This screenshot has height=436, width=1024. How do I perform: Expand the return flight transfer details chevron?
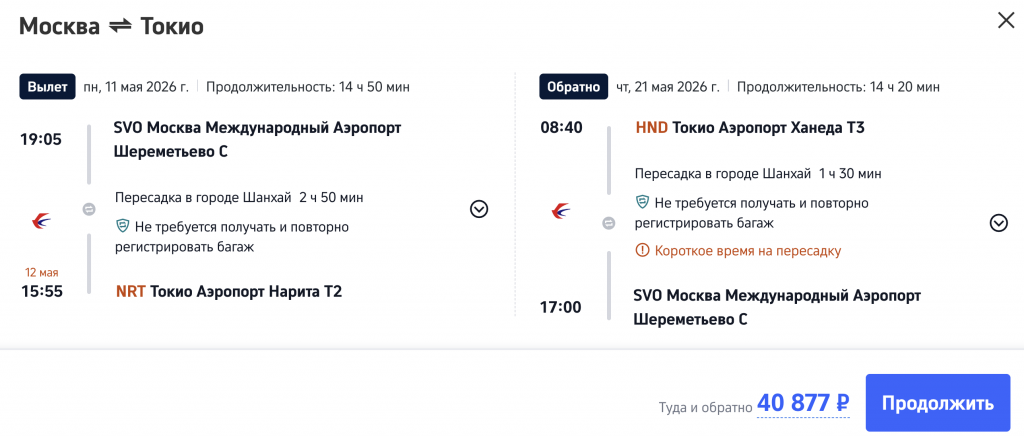pyautogui.click(x=998, y=223)
